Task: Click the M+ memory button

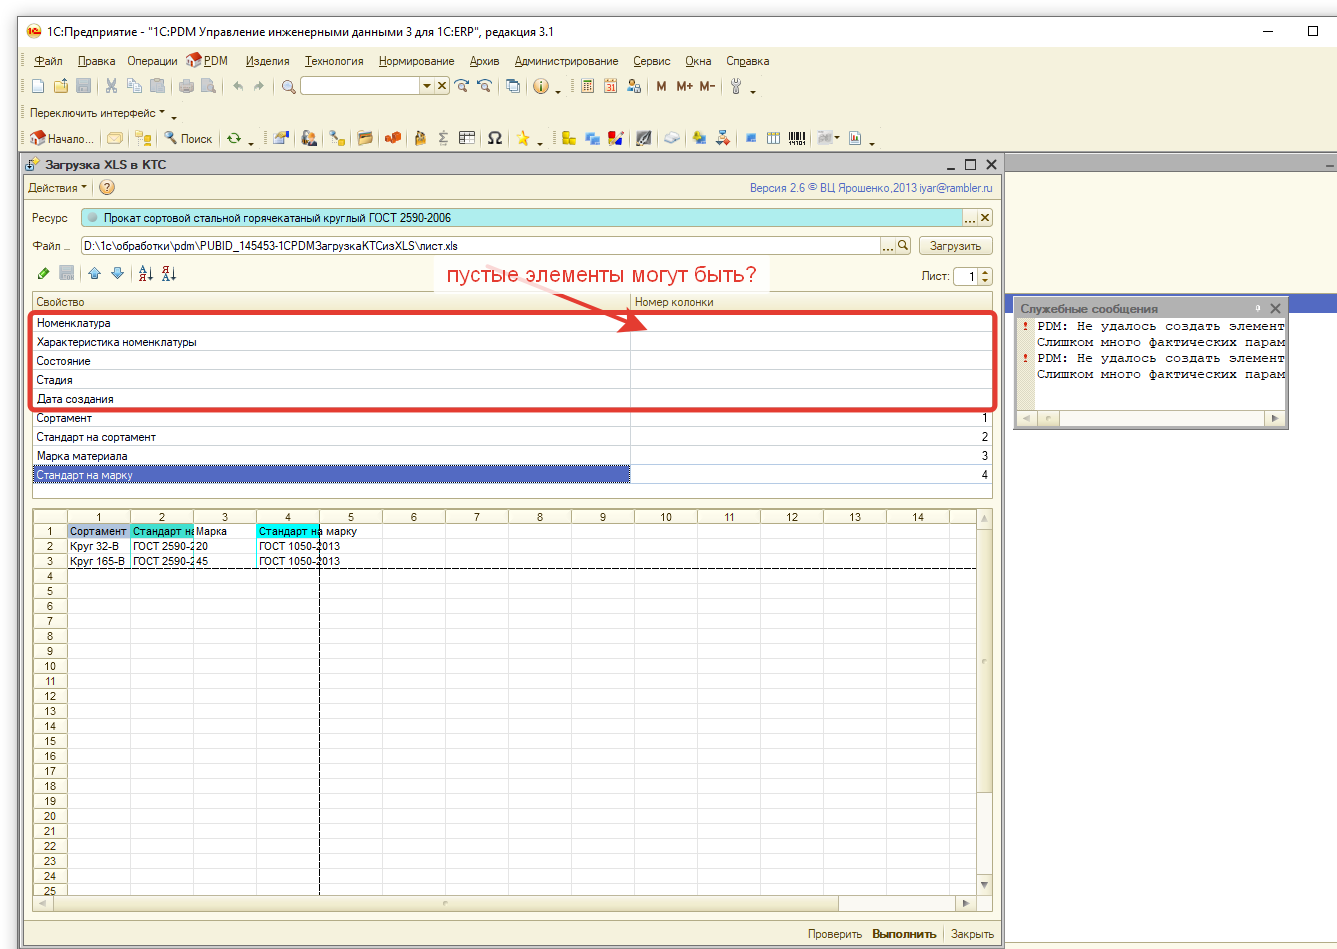Action: click(x=684, y=87)
